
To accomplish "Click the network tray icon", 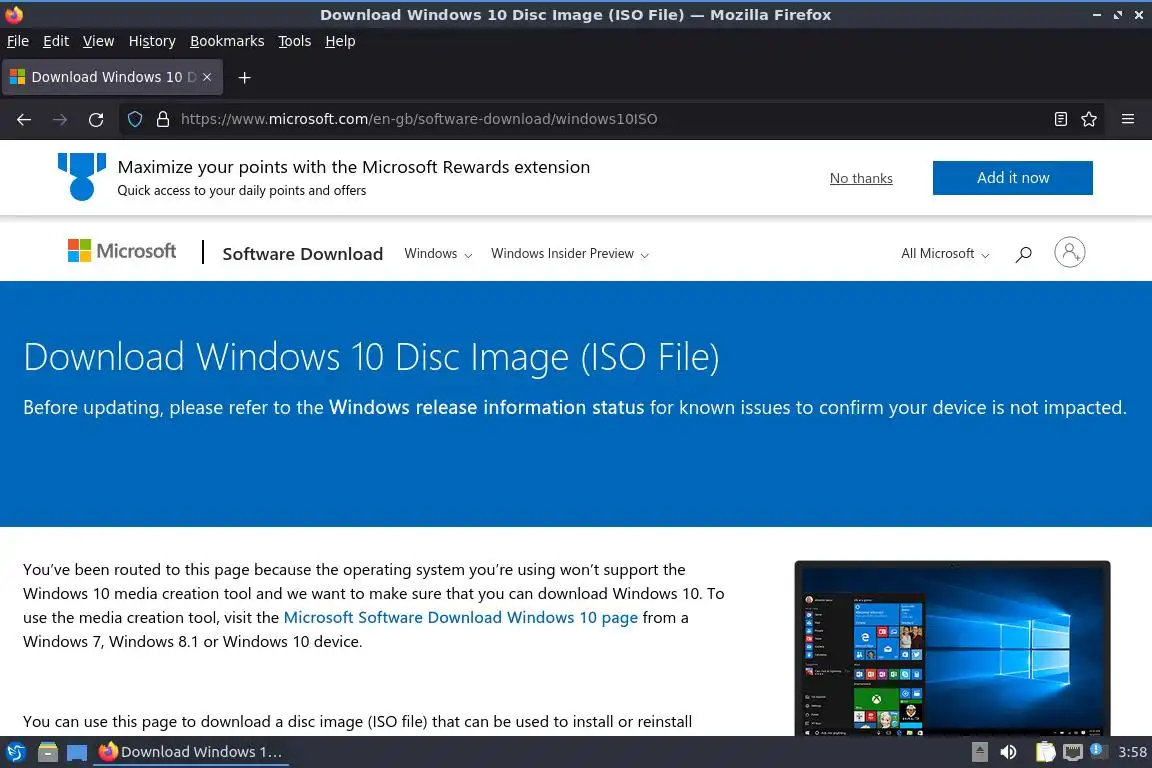I will 1073,752.
